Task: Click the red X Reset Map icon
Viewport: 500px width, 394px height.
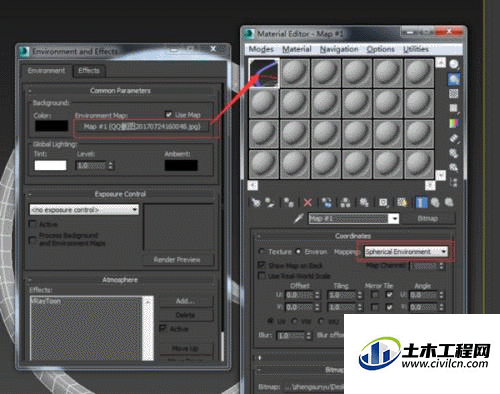Action: coord(308,202)
